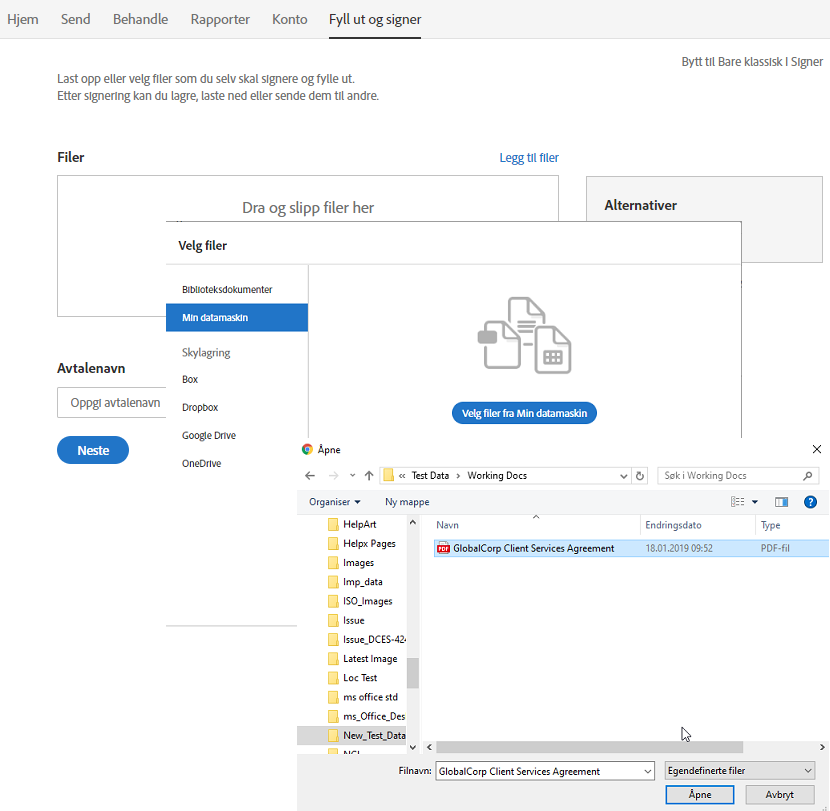Click the folder tree vertical scrollbar thumb
This screenshot has height=811, width=830.
tap(413, 673)
